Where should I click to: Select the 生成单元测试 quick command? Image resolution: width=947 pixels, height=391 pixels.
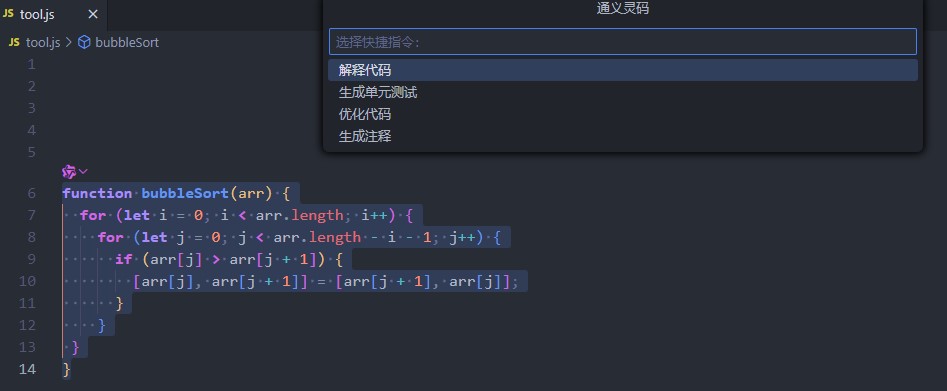click(623, 92)
